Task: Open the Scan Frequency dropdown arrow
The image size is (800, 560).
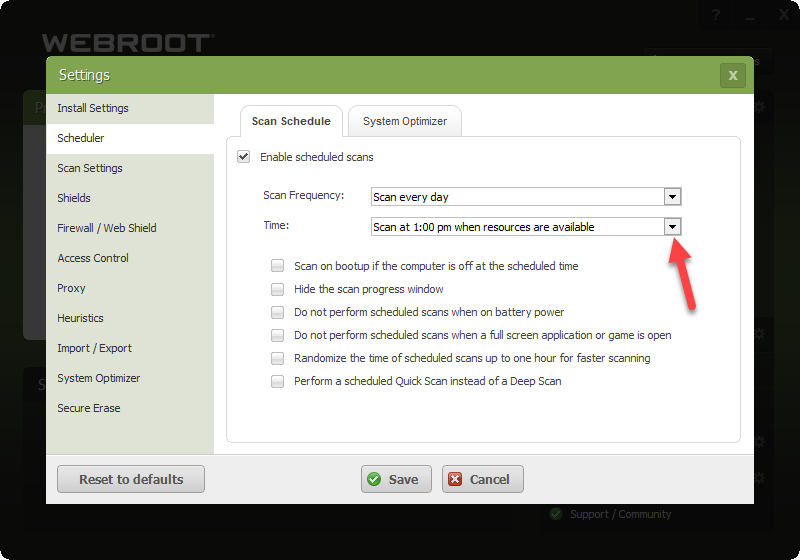Action: pos(672,197)
